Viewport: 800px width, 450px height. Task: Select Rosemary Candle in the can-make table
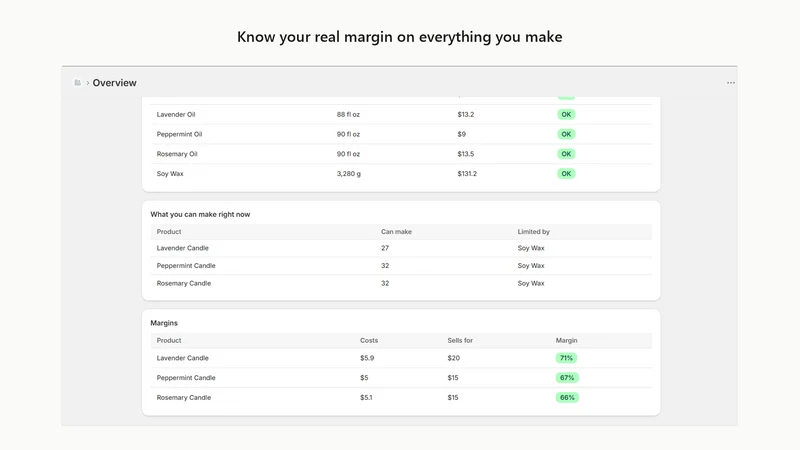401,283
